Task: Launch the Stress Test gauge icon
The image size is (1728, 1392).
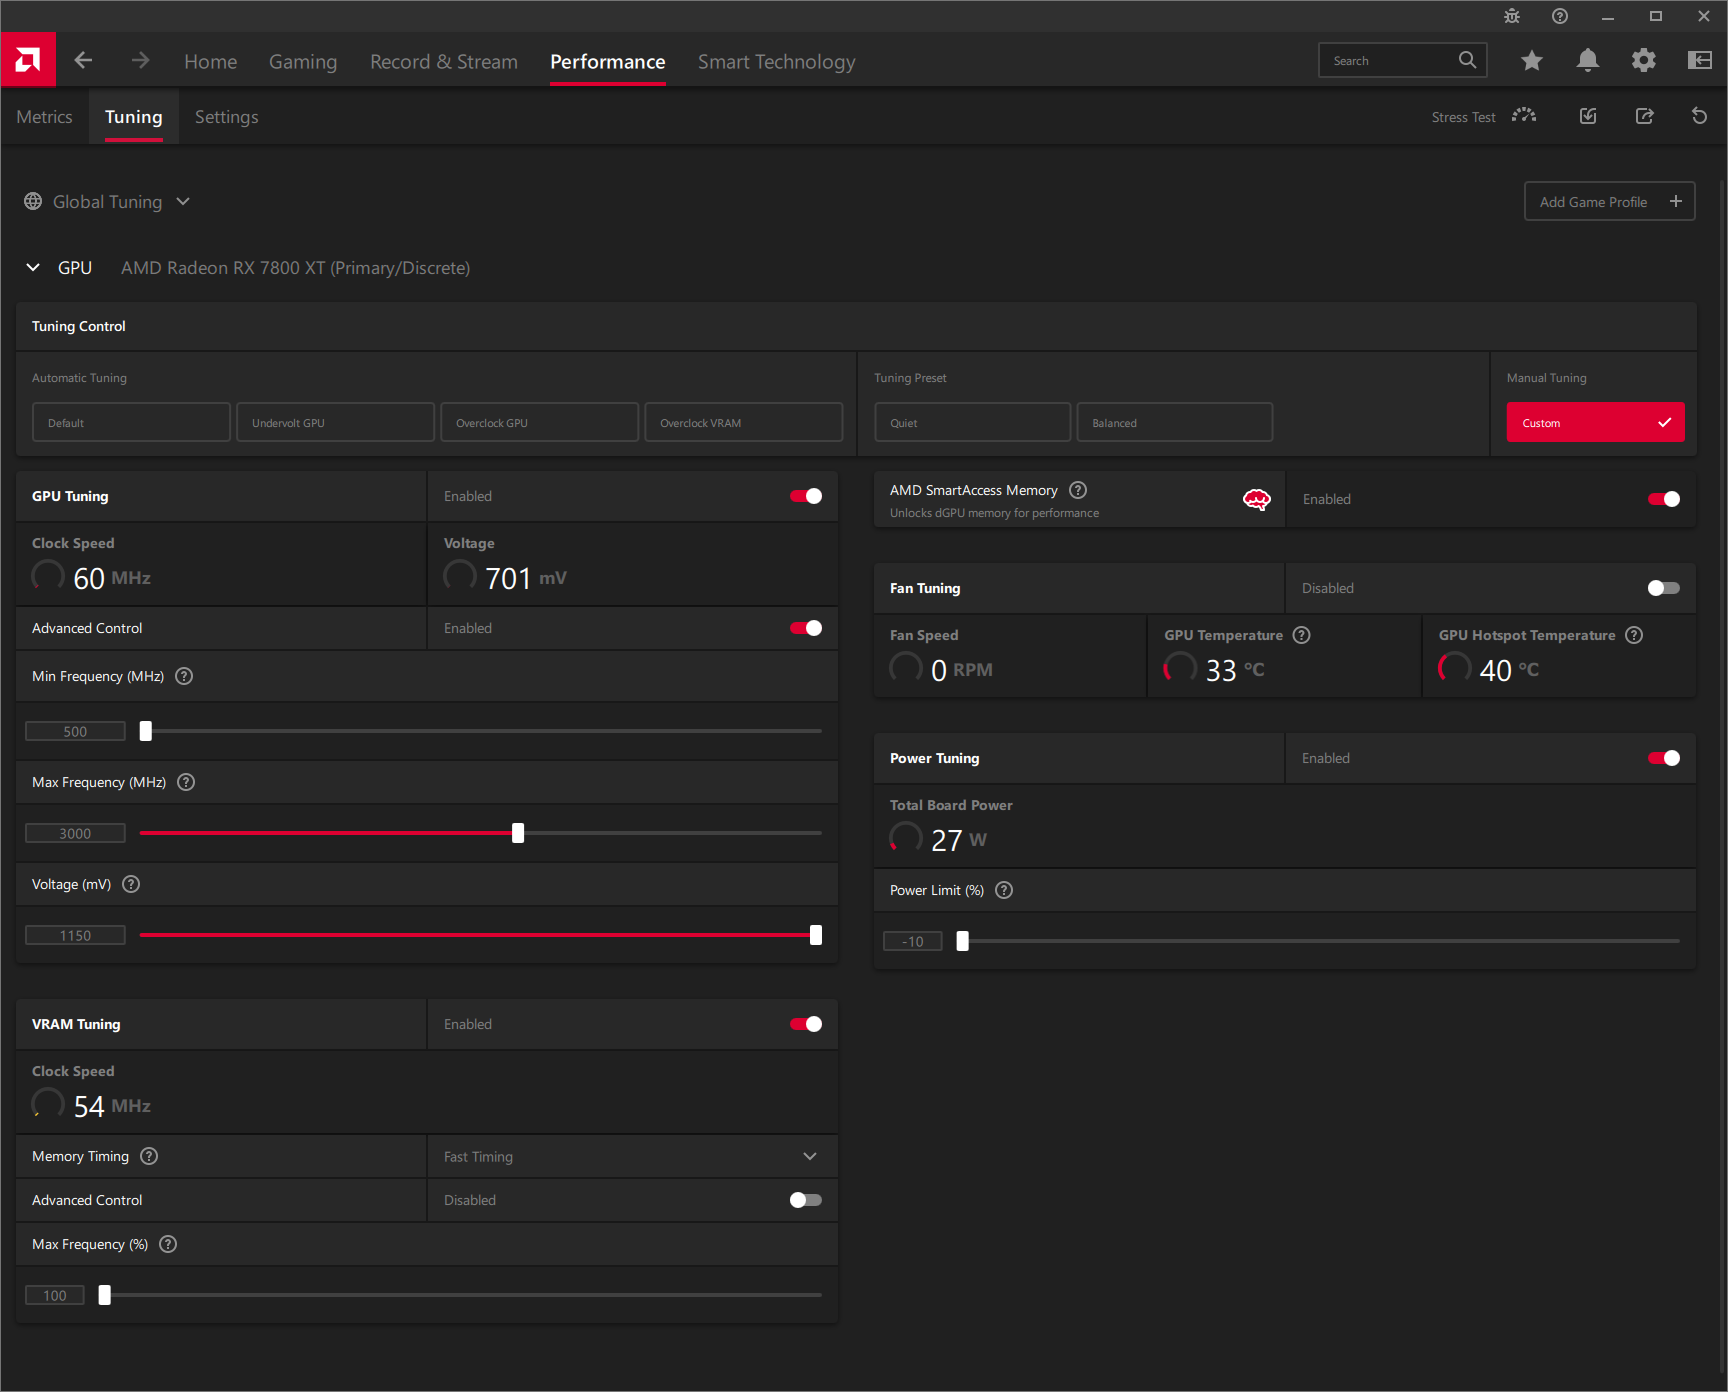Action: (1524, 116)
